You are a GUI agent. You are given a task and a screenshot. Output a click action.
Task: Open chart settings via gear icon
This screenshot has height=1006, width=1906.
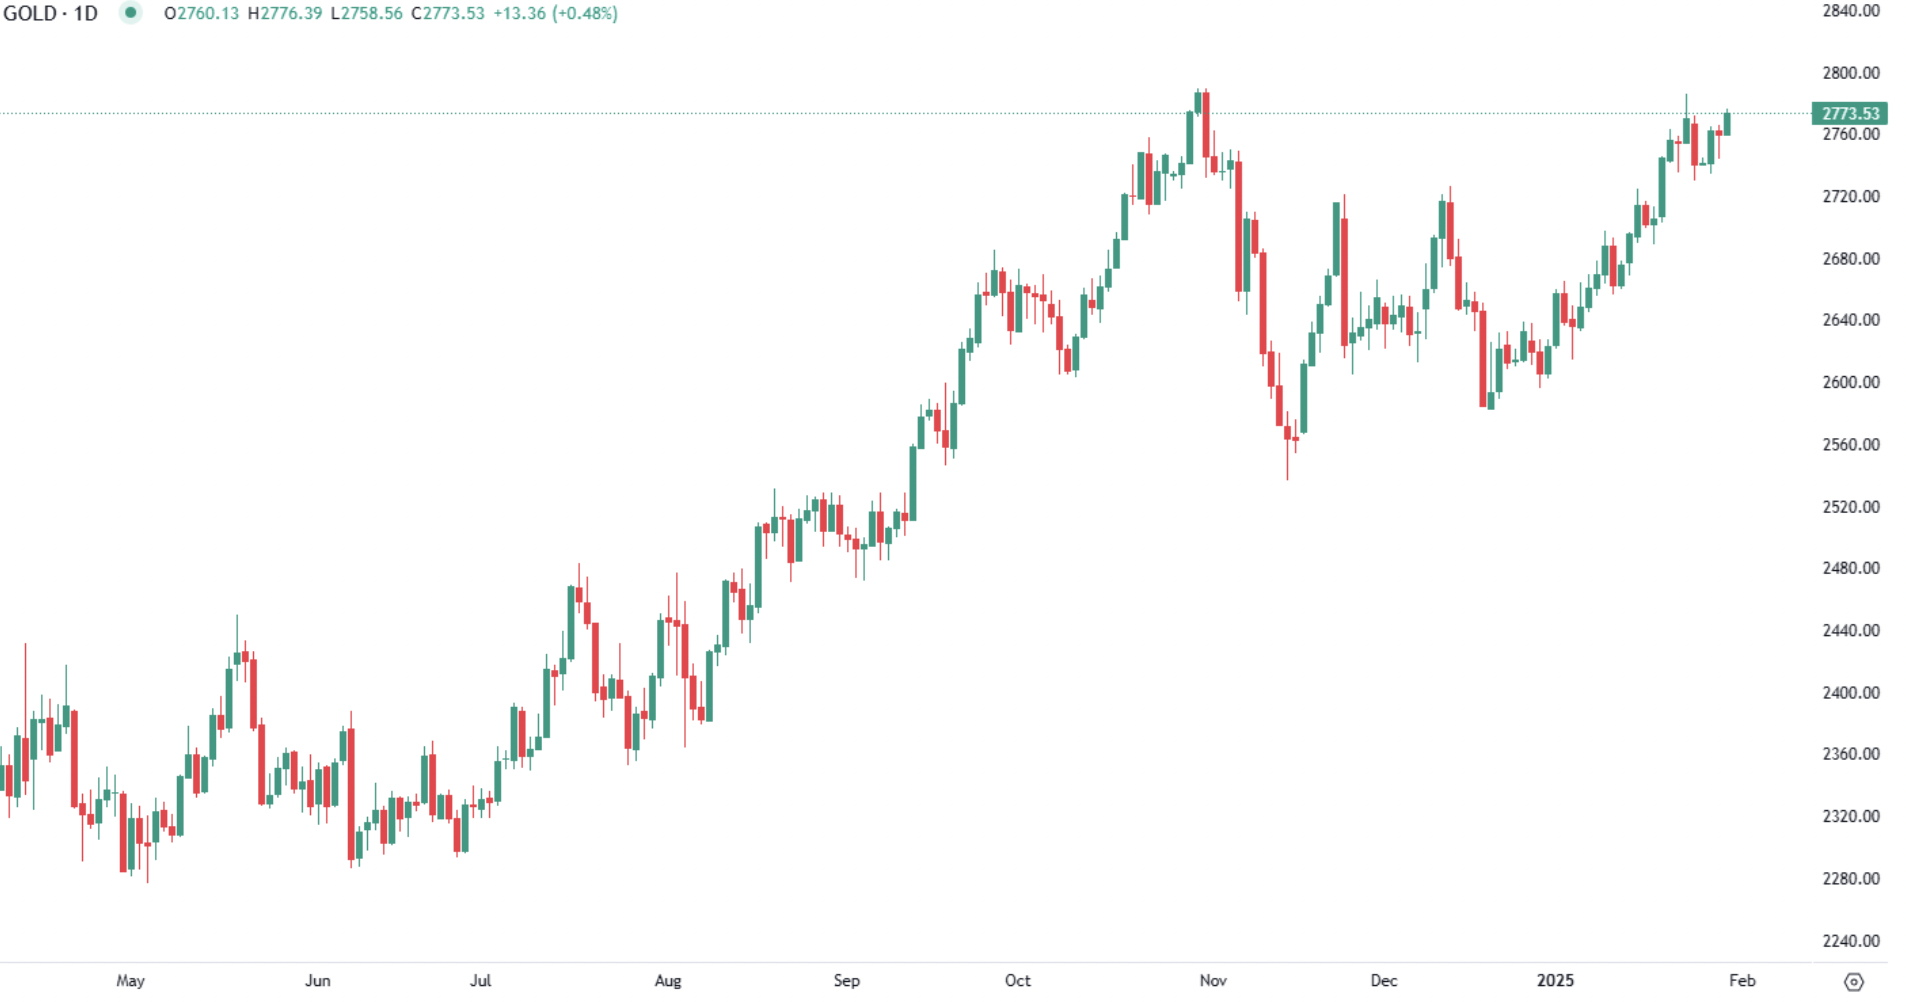(1853, 982)
